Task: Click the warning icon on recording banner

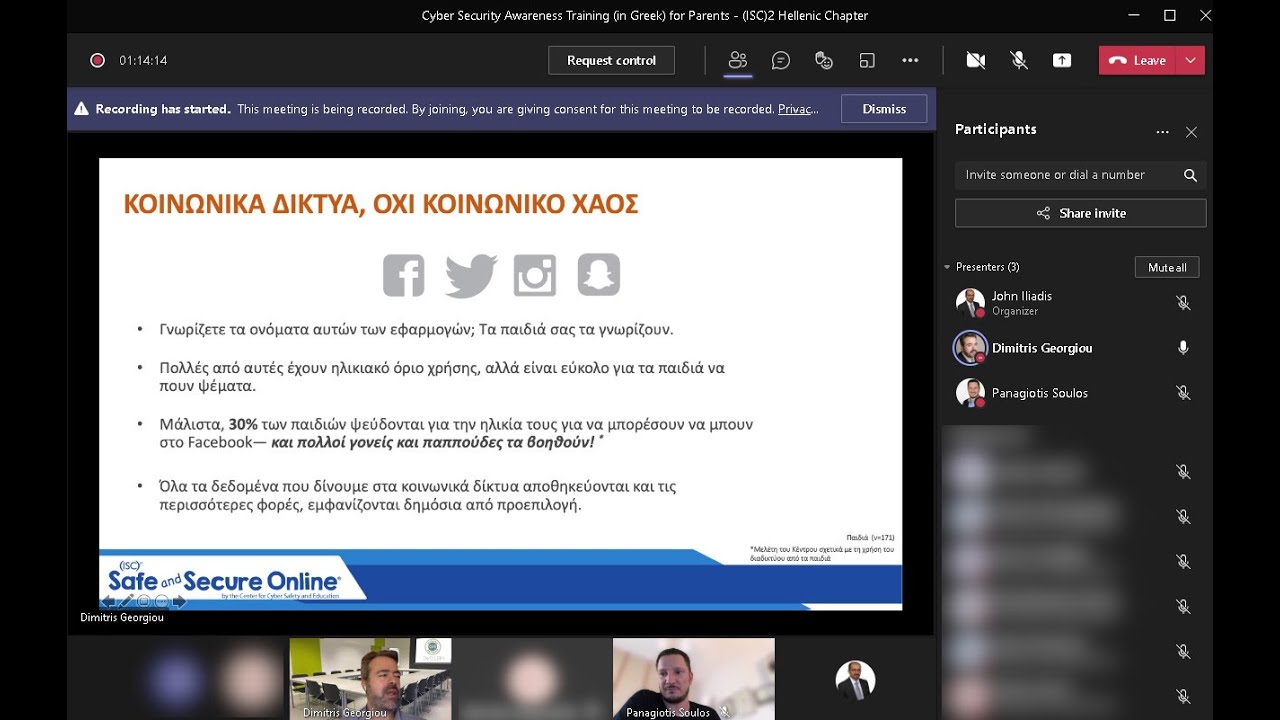Action: coord(81,109)
